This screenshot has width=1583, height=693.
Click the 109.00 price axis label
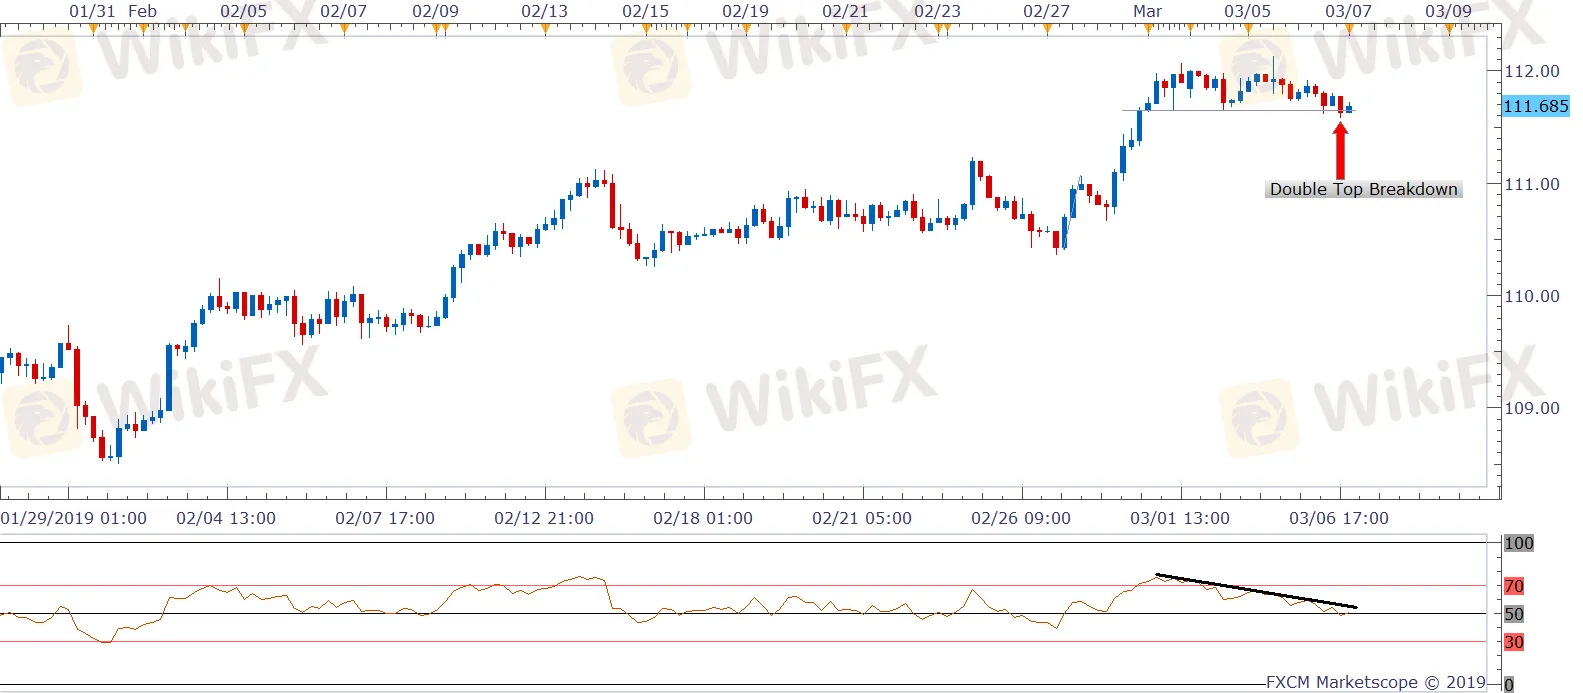tap(1532, 408)
